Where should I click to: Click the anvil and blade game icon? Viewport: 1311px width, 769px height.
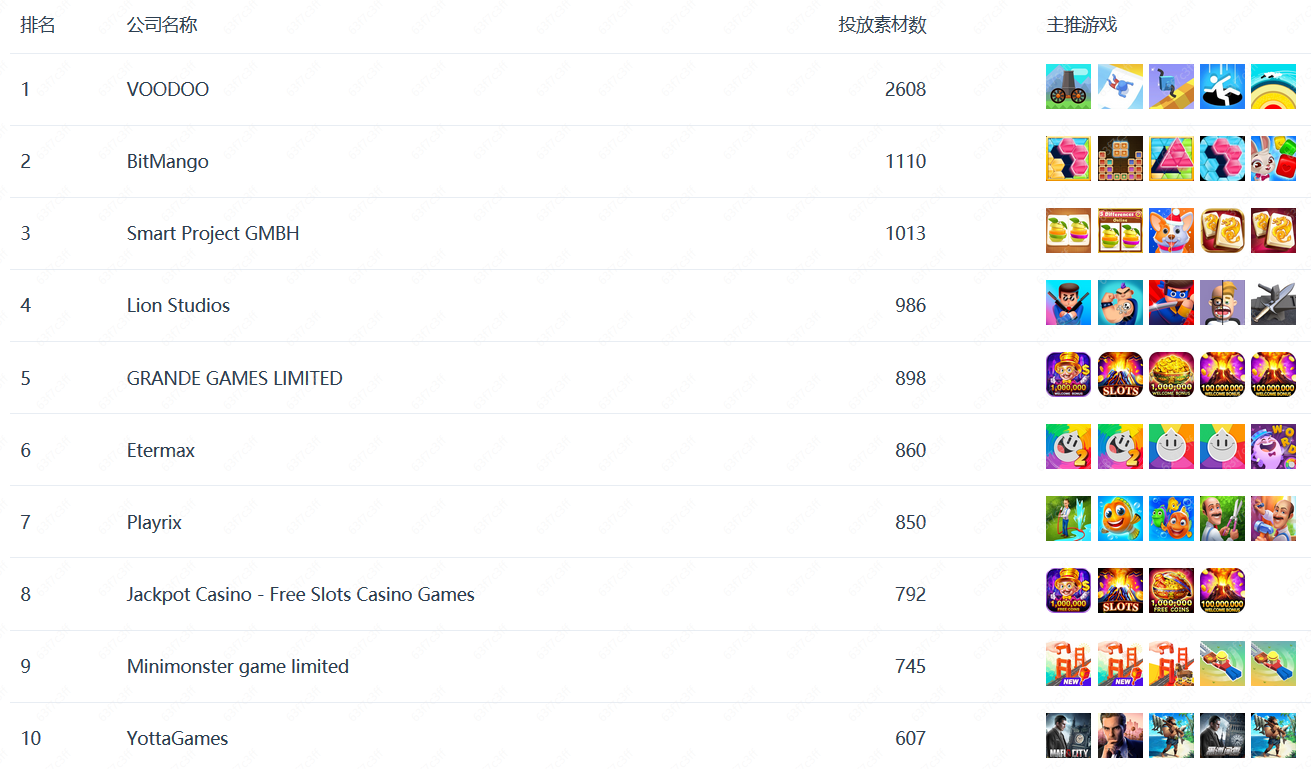pyautogui.click(x=1273, y=303)
